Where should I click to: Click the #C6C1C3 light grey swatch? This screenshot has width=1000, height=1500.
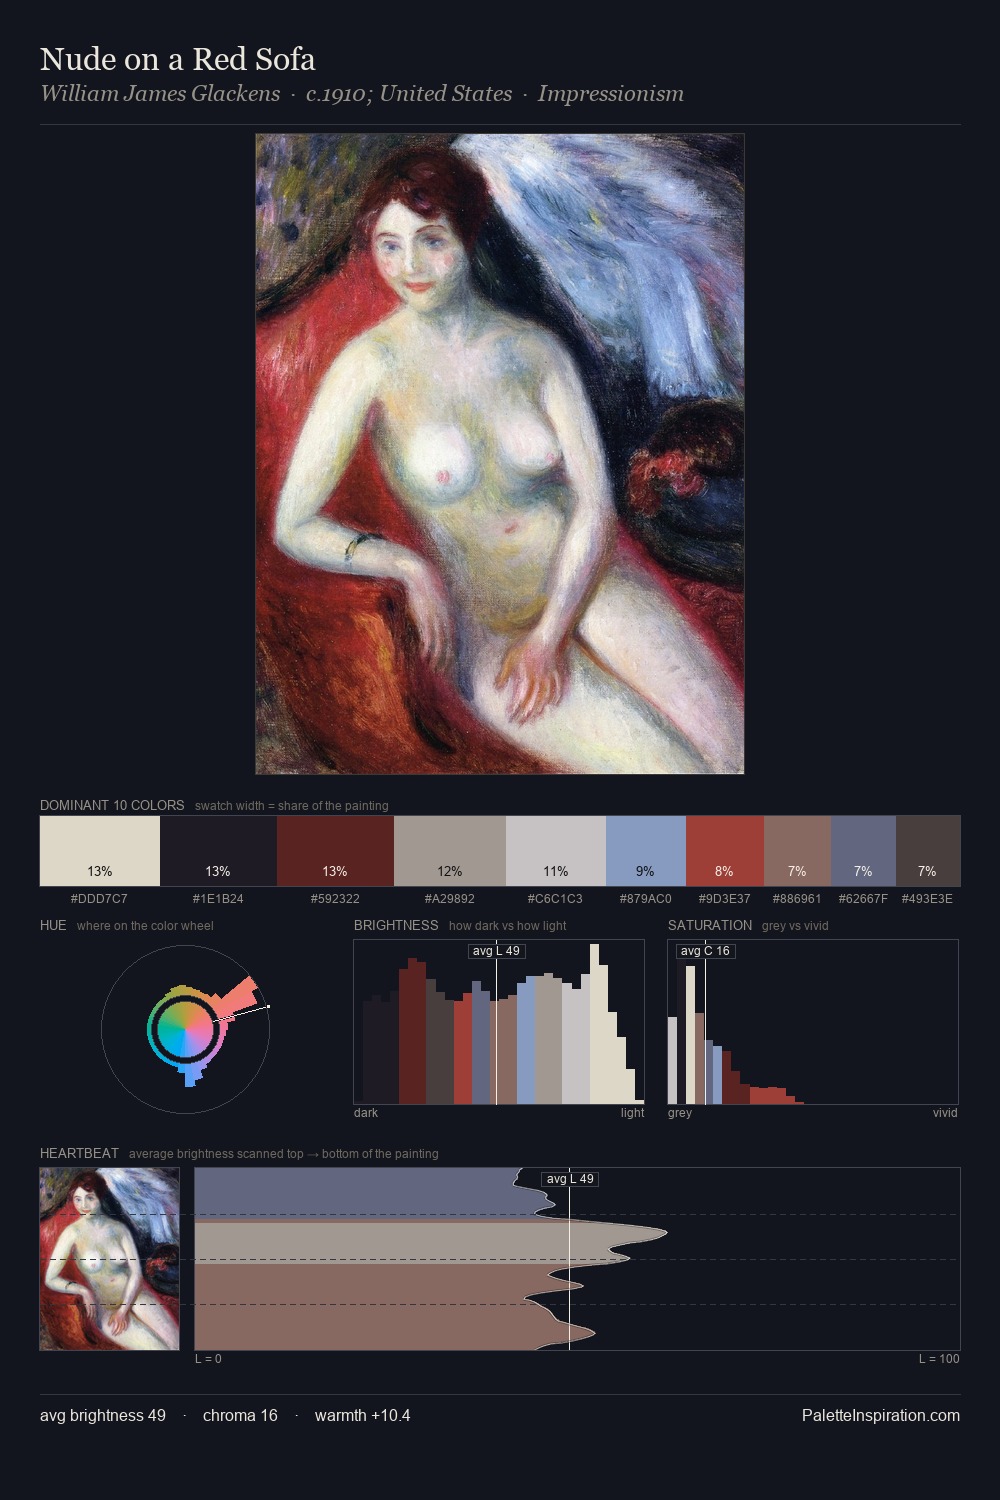coord(556,851)
